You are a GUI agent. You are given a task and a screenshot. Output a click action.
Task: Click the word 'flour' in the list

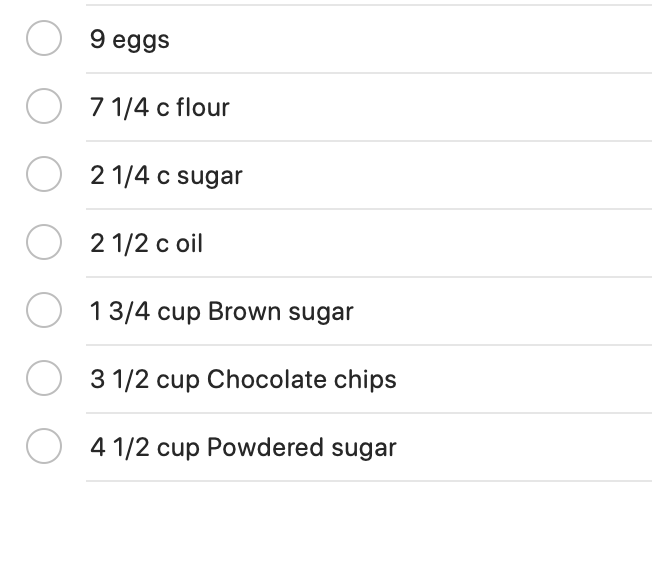202,107
